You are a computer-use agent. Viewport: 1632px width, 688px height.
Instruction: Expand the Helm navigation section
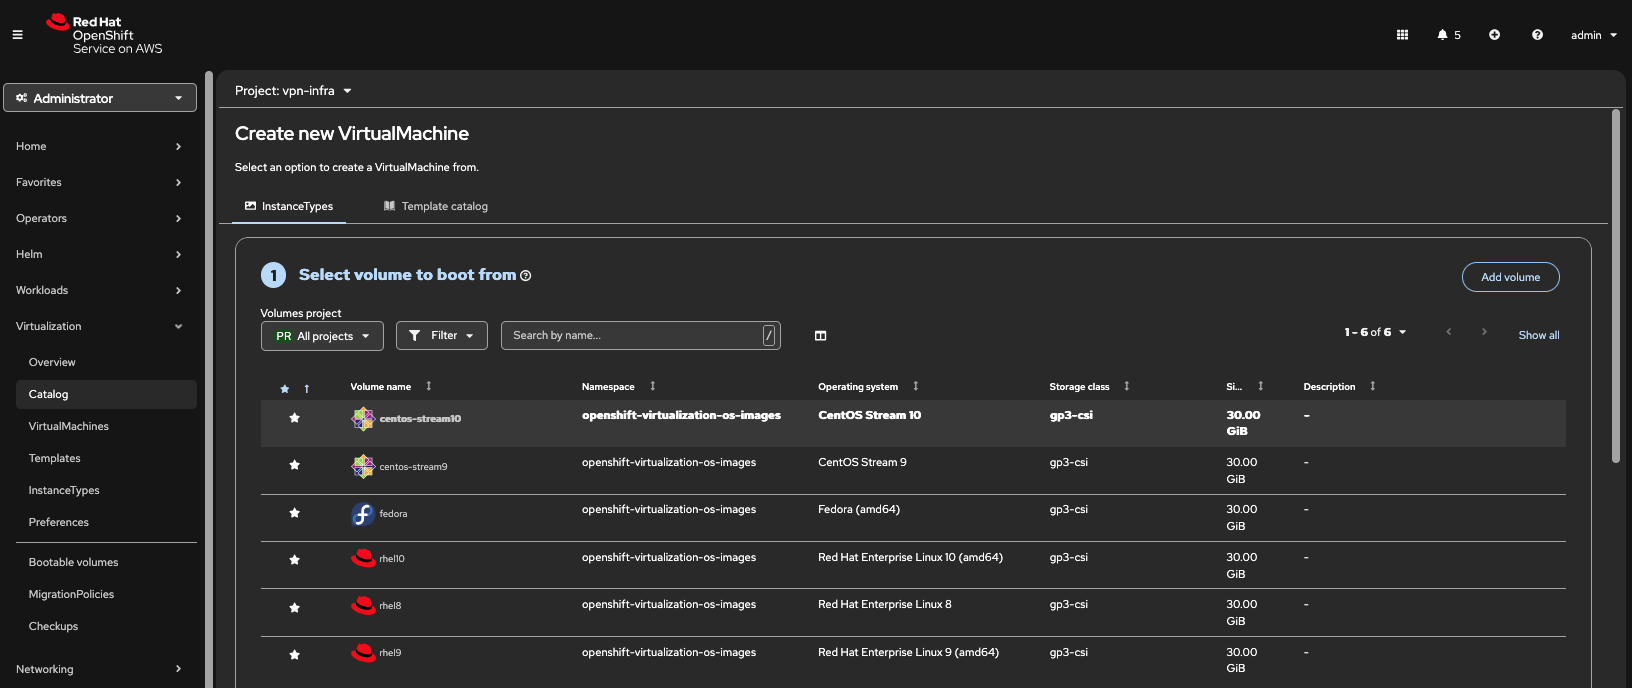pos(100,254)
